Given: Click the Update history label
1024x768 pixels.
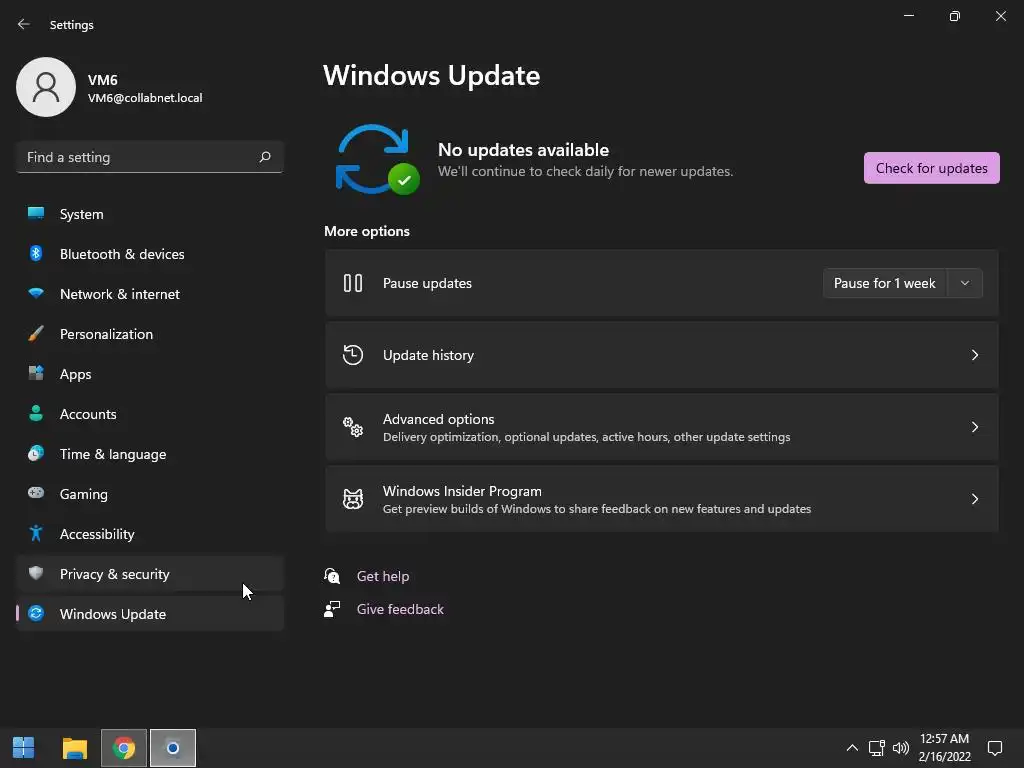Looking at the screenshot, I should pyautogui.click(x=428, y=355).
